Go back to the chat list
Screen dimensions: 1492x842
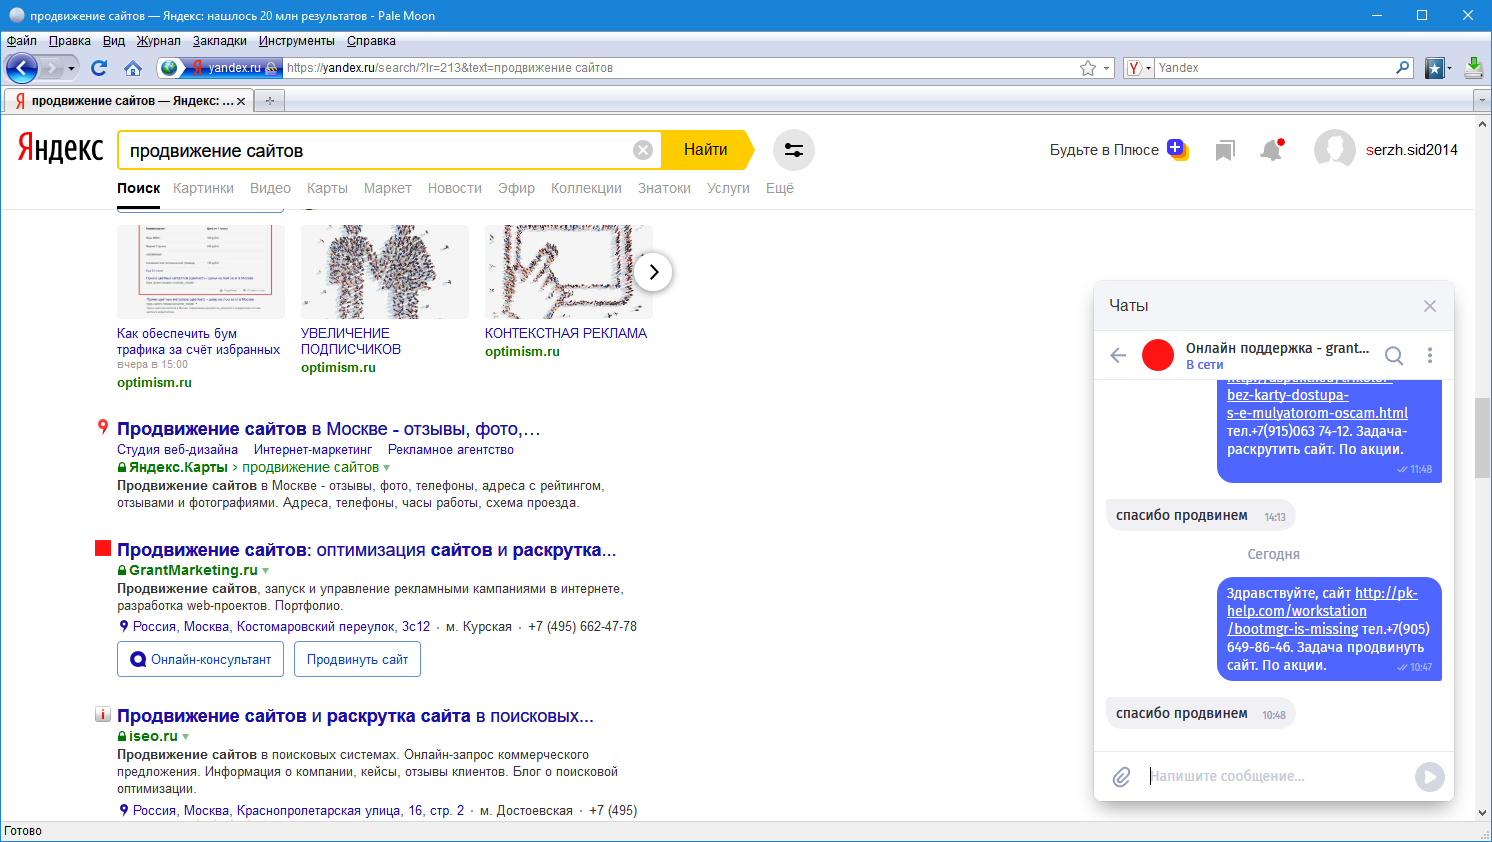point(1118,355)
